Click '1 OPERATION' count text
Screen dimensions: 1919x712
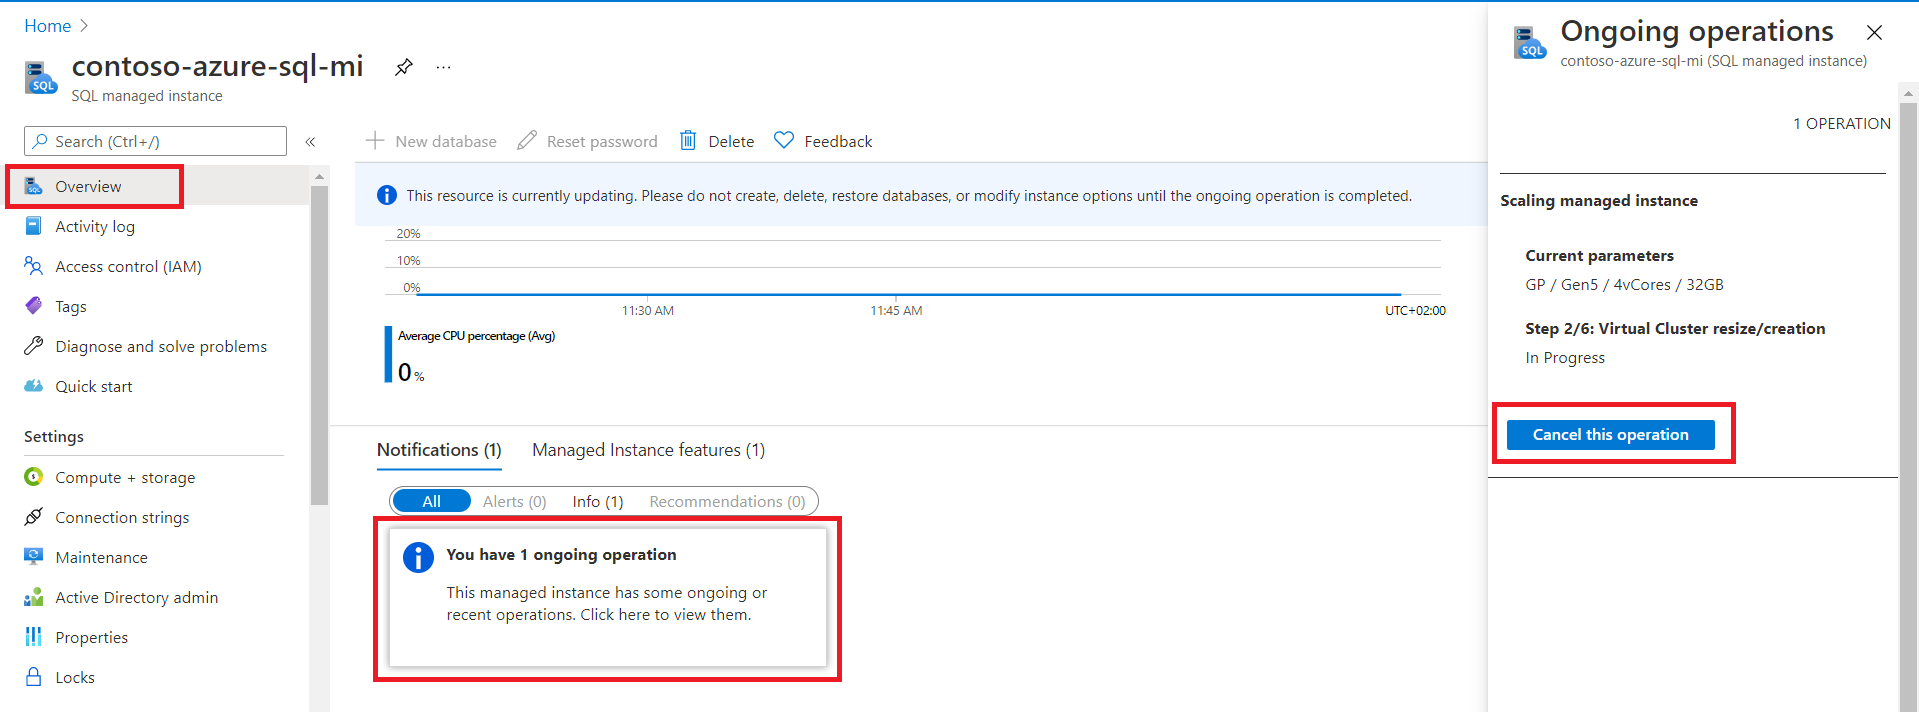pos(1842,124)
